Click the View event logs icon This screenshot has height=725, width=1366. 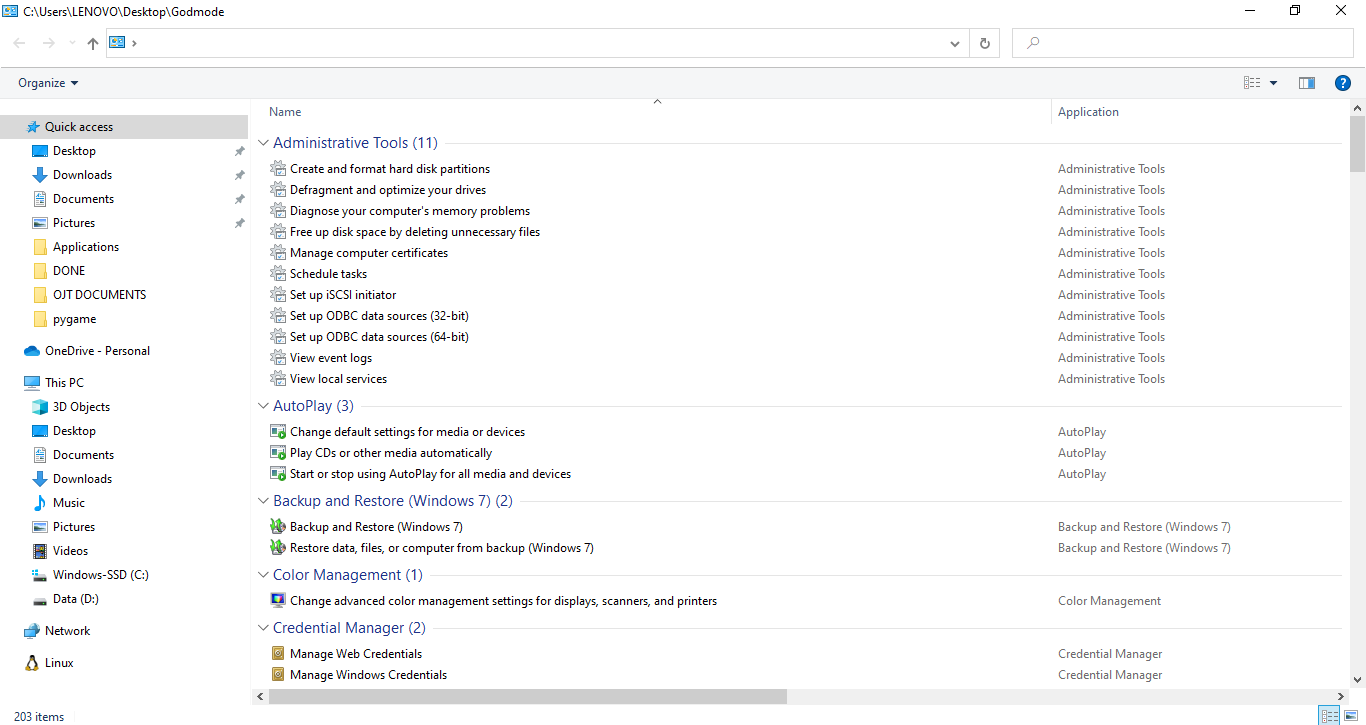pyautogui.click(x=278, y=358)
